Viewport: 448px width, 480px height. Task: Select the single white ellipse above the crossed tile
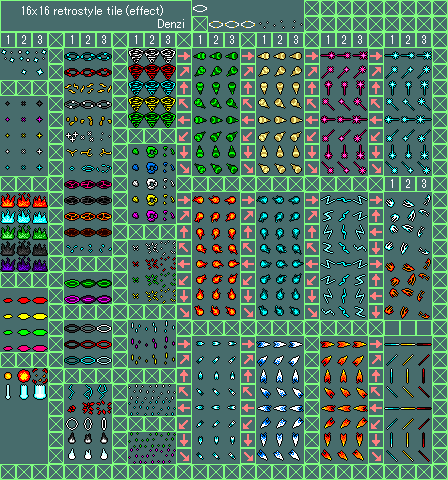[200, 8]
